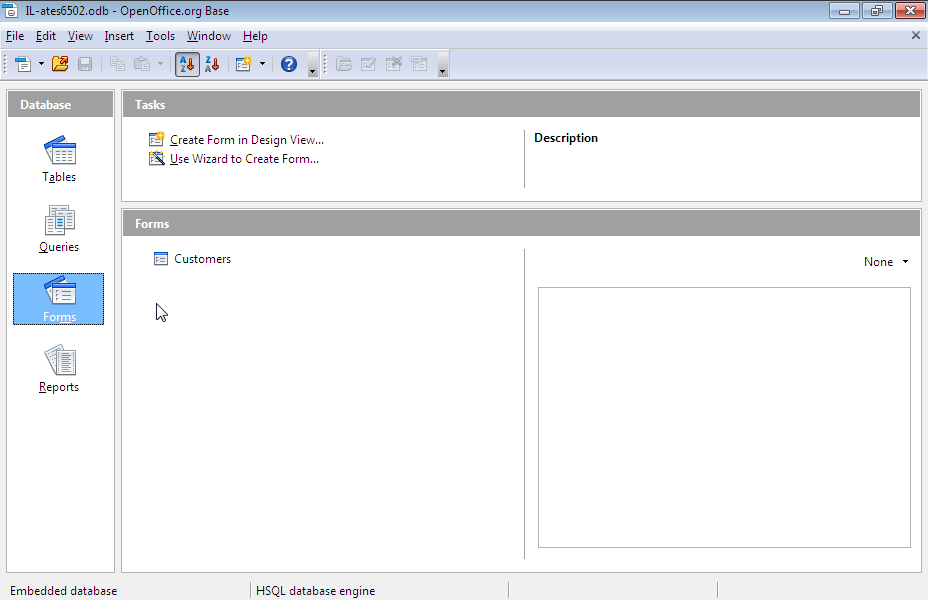This screenshot has width=928, height=600.
Task: Click the Rename form toolbar icon
Action: 419,64
